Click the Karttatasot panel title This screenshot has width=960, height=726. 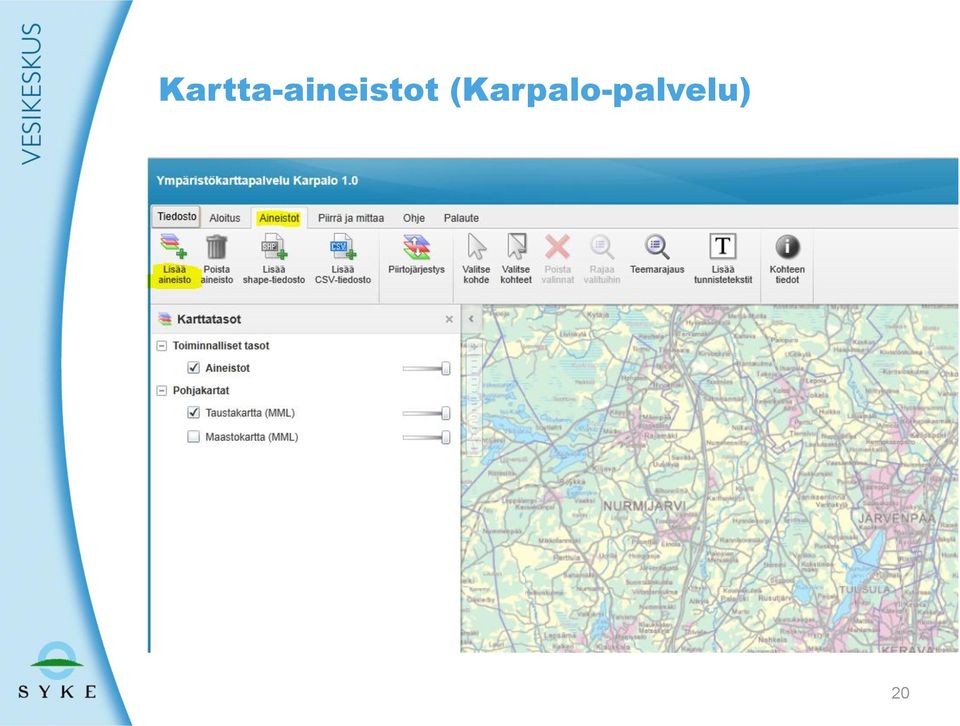[x=209, y=319]
